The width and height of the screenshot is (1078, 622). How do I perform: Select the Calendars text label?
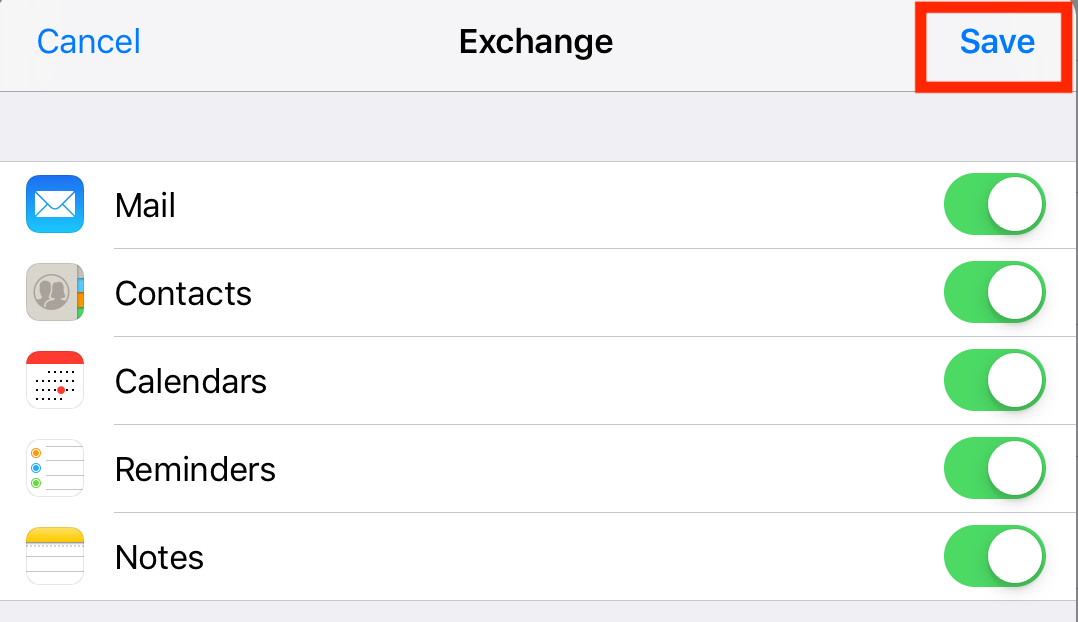click(191, 382)
